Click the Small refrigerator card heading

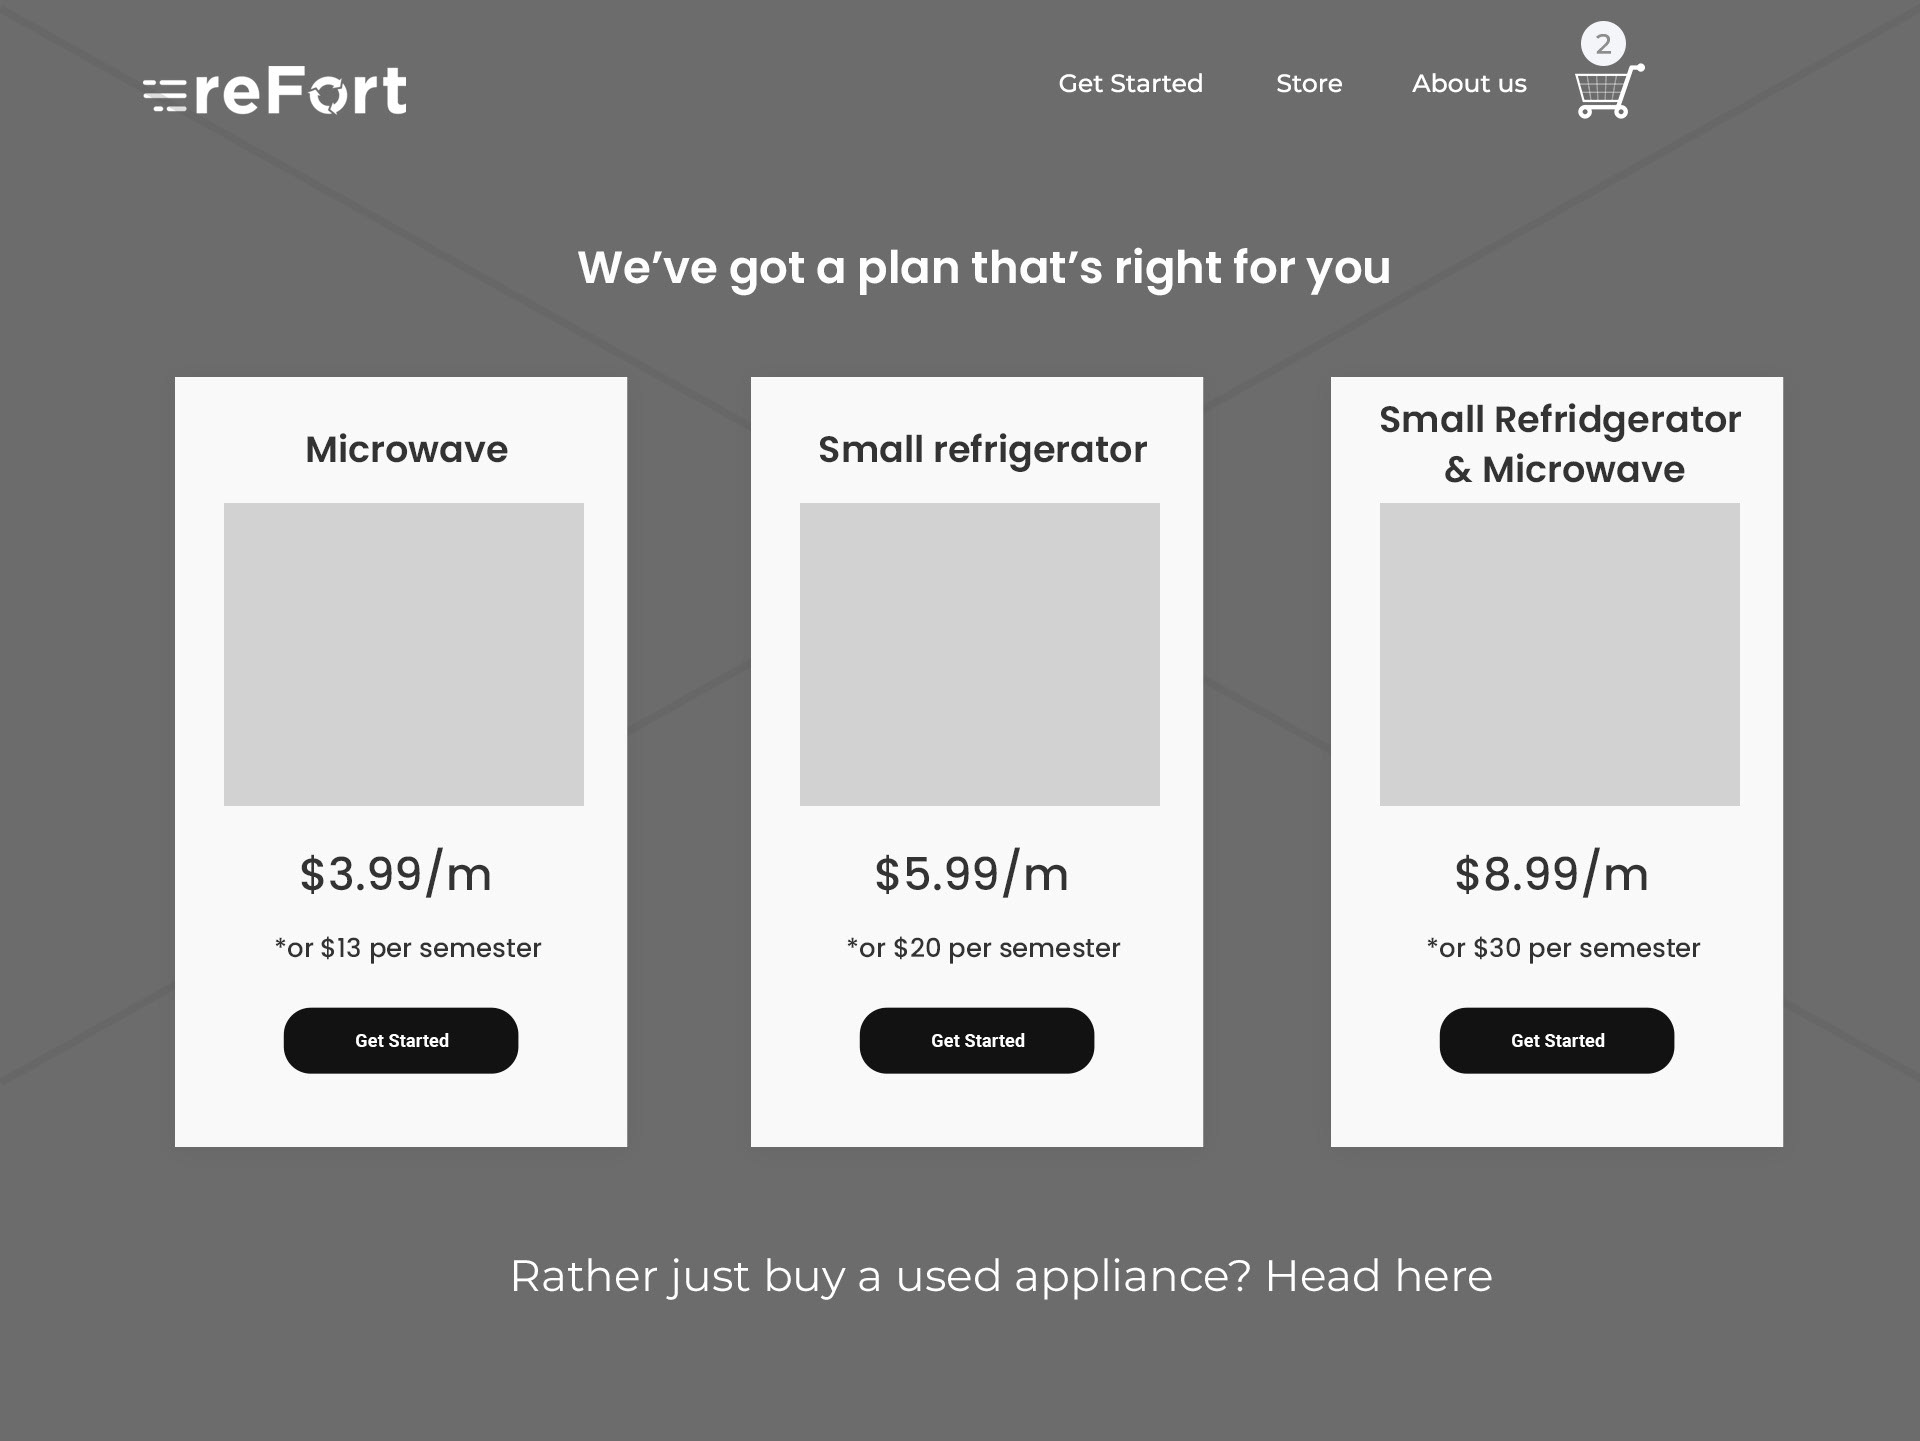click(x=982, y=450)
